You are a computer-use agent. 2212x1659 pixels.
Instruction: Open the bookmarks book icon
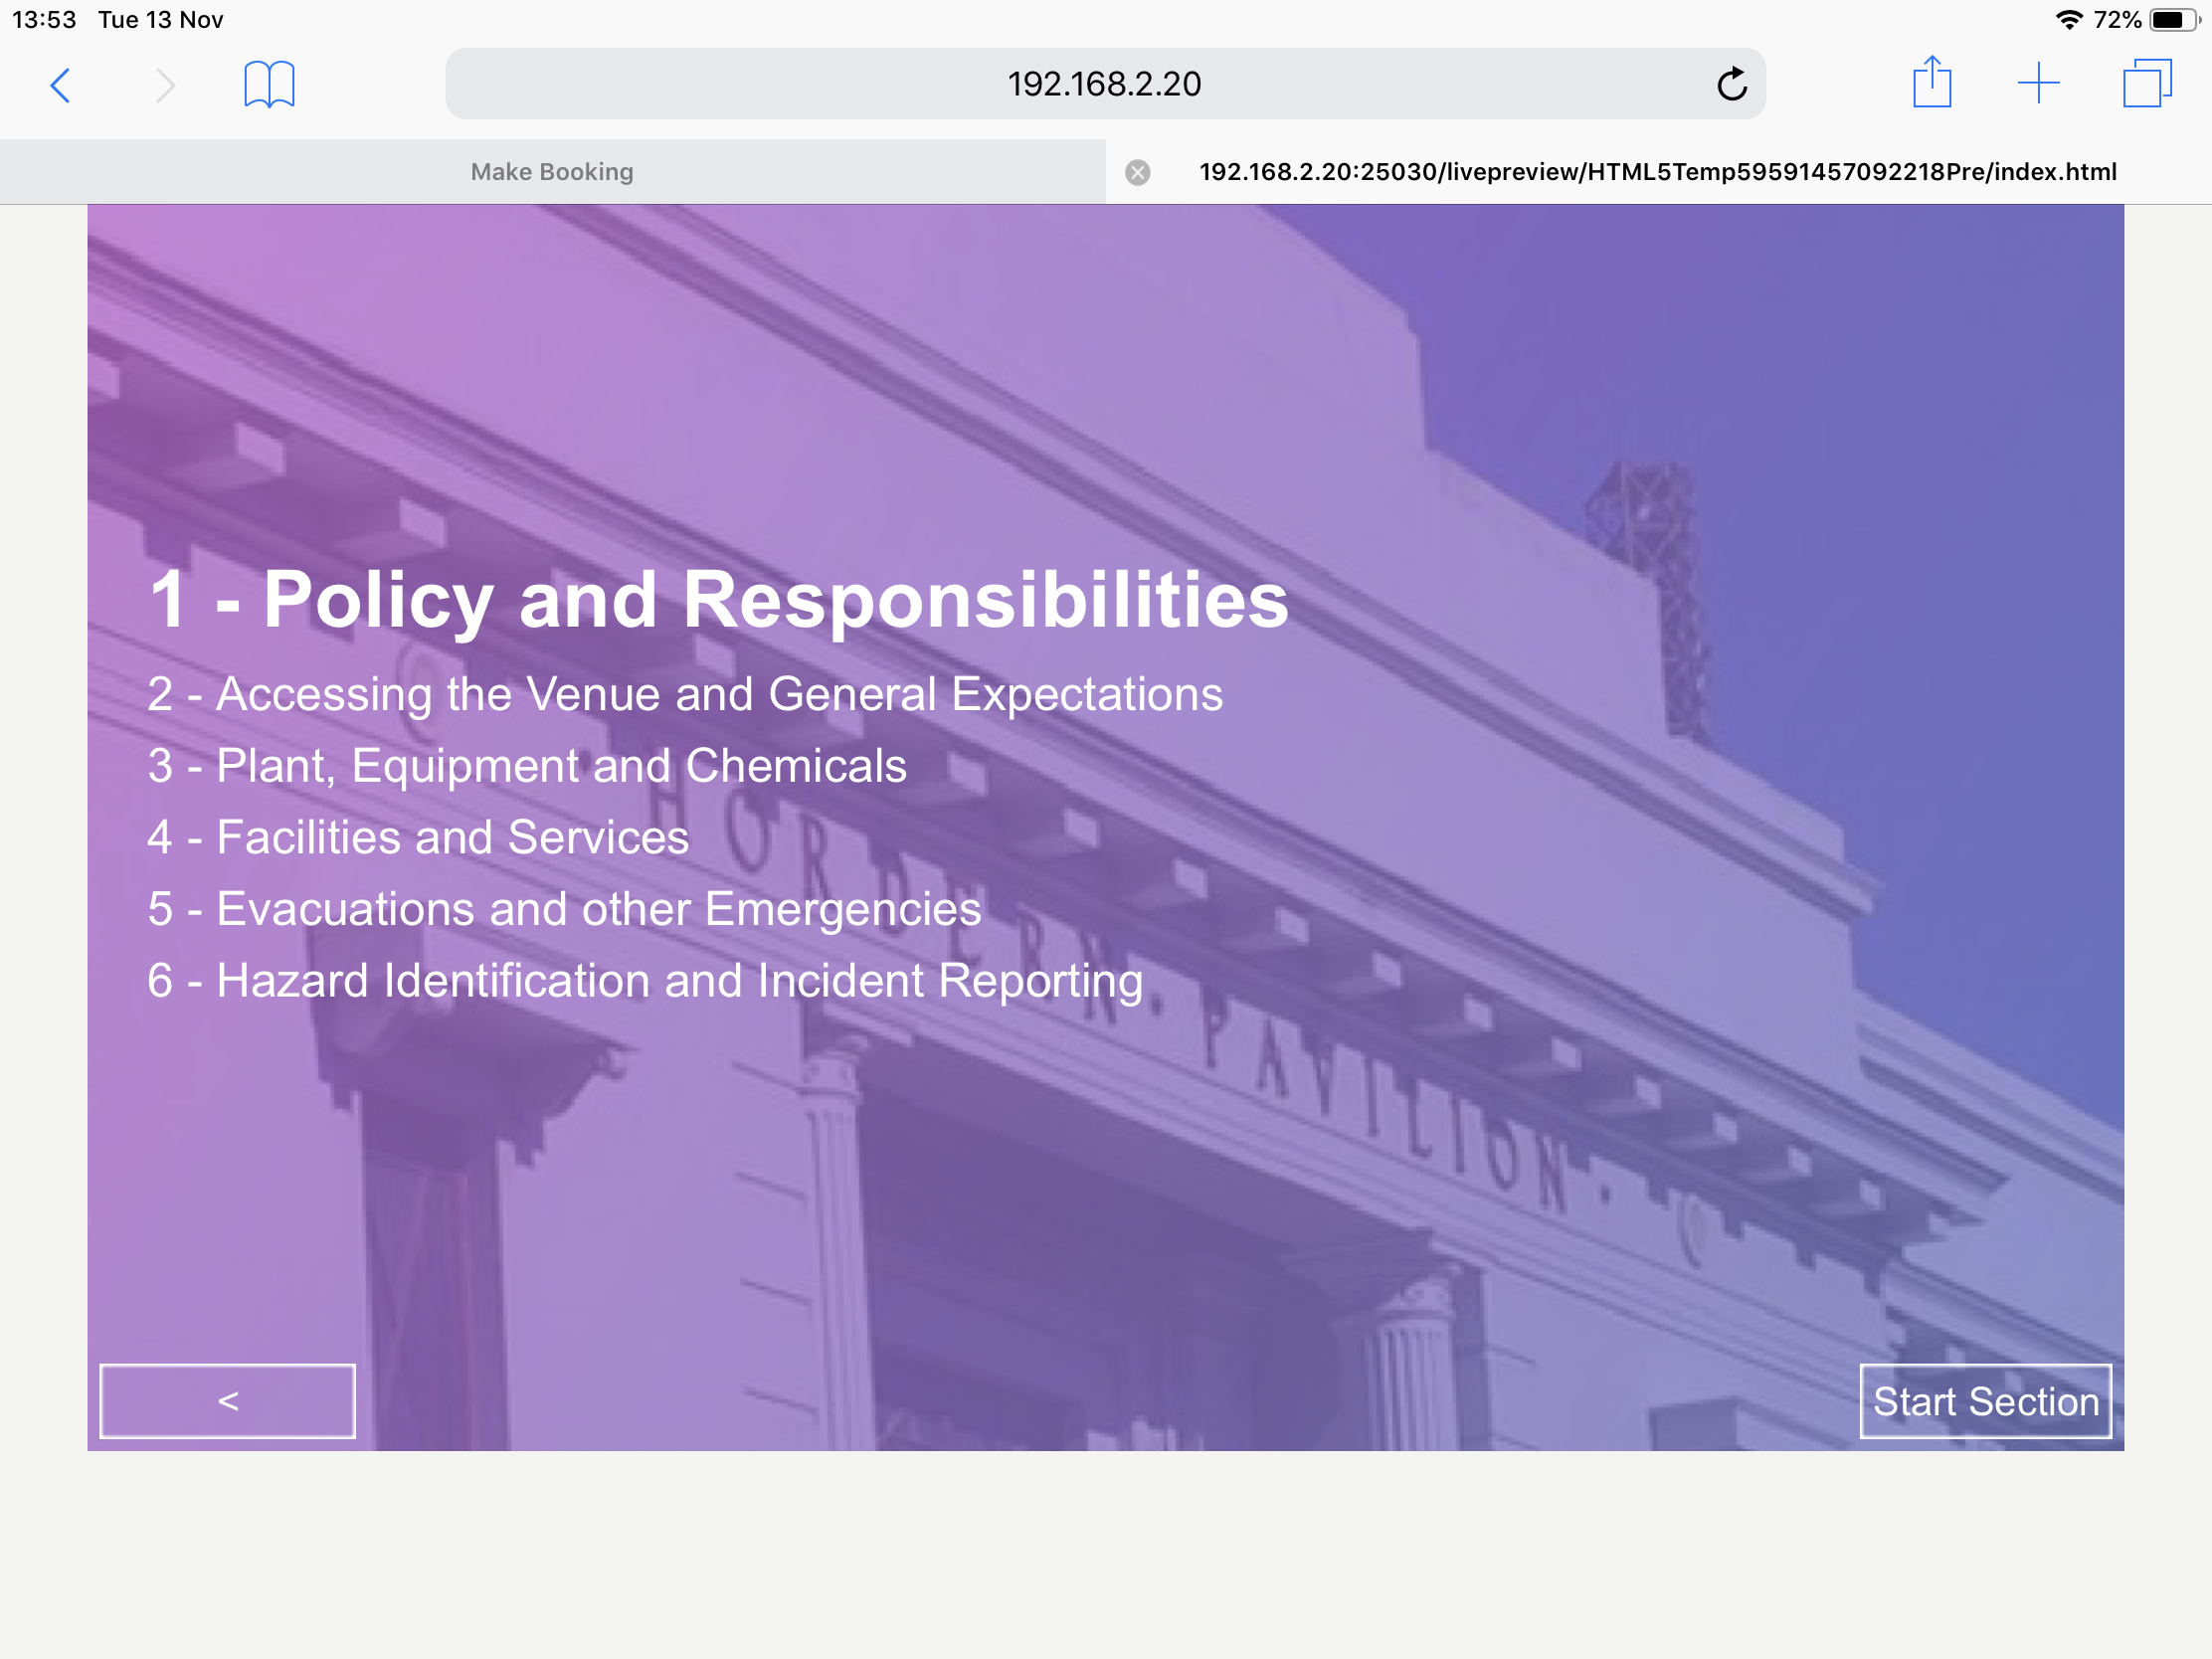(x=269, y=84)
